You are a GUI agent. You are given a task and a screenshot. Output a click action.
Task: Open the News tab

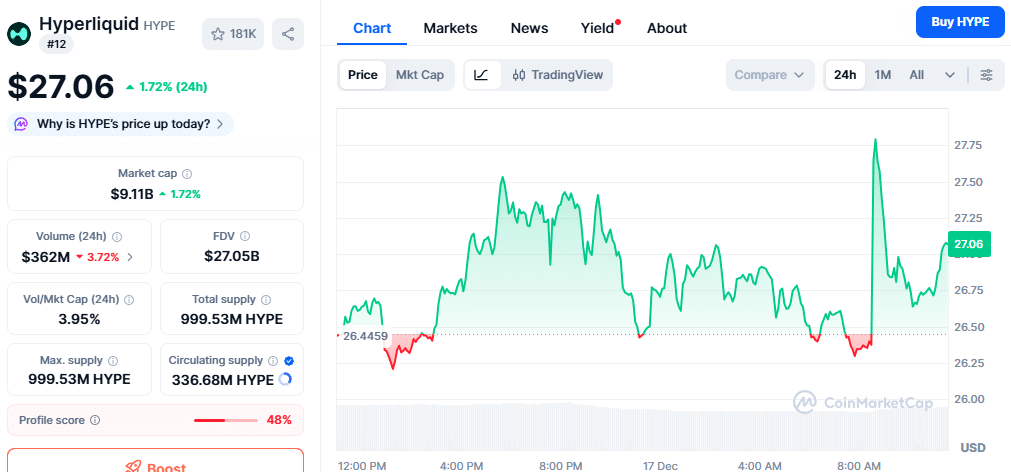[529, 28]
